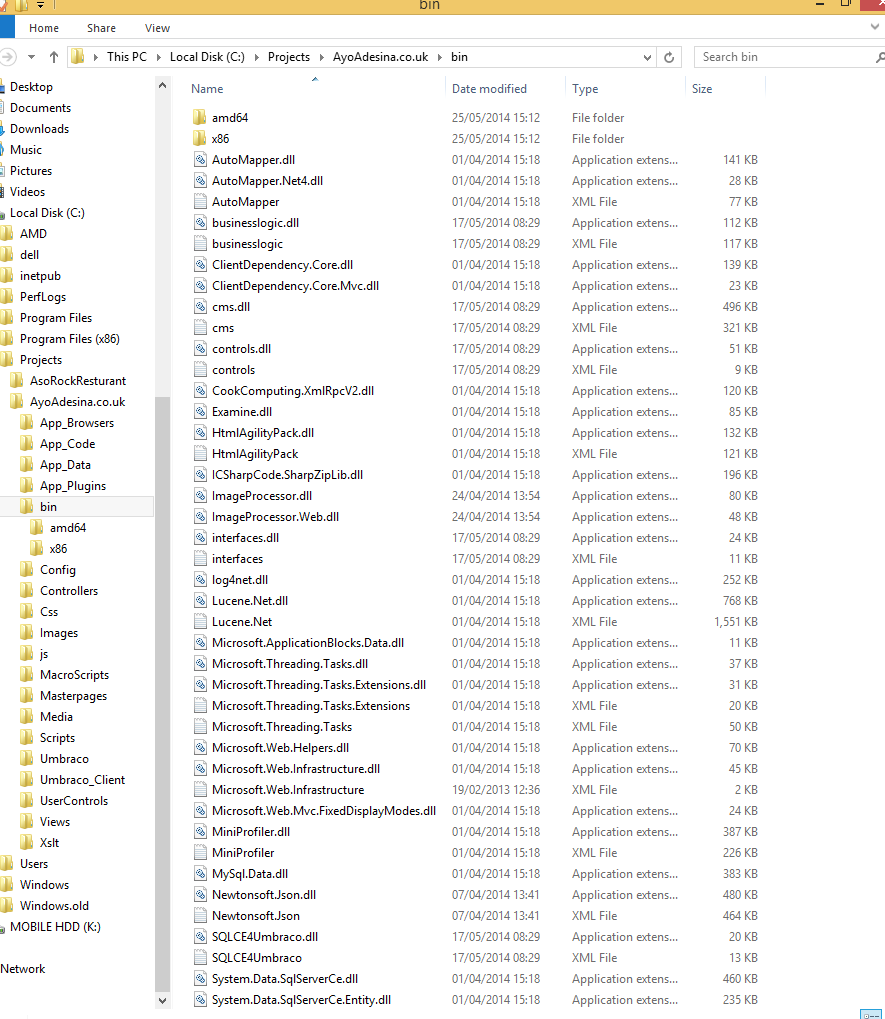The width and height of the screenshot is (885, 1019).
Task: Sort by Date modified column header
Action: (x=489, y=89)
